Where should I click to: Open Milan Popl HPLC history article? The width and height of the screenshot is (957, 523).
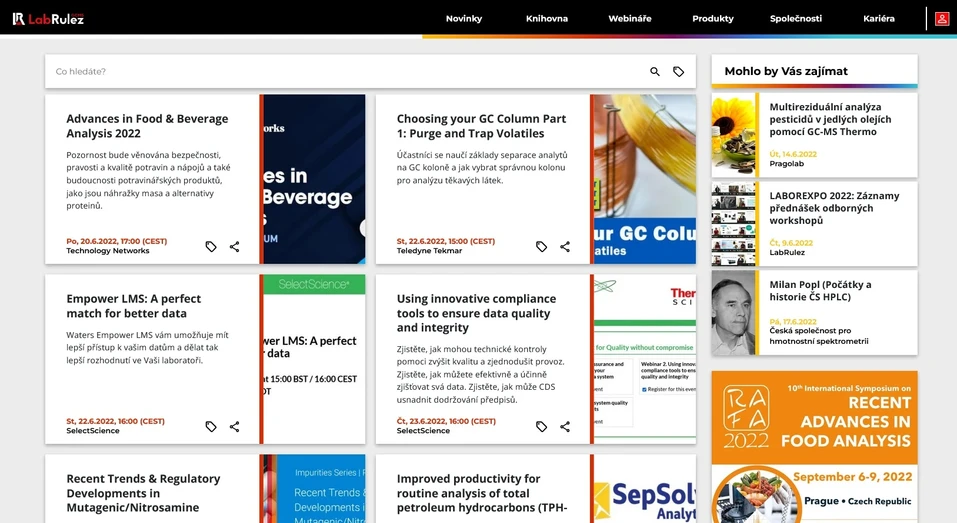[820, 290]
